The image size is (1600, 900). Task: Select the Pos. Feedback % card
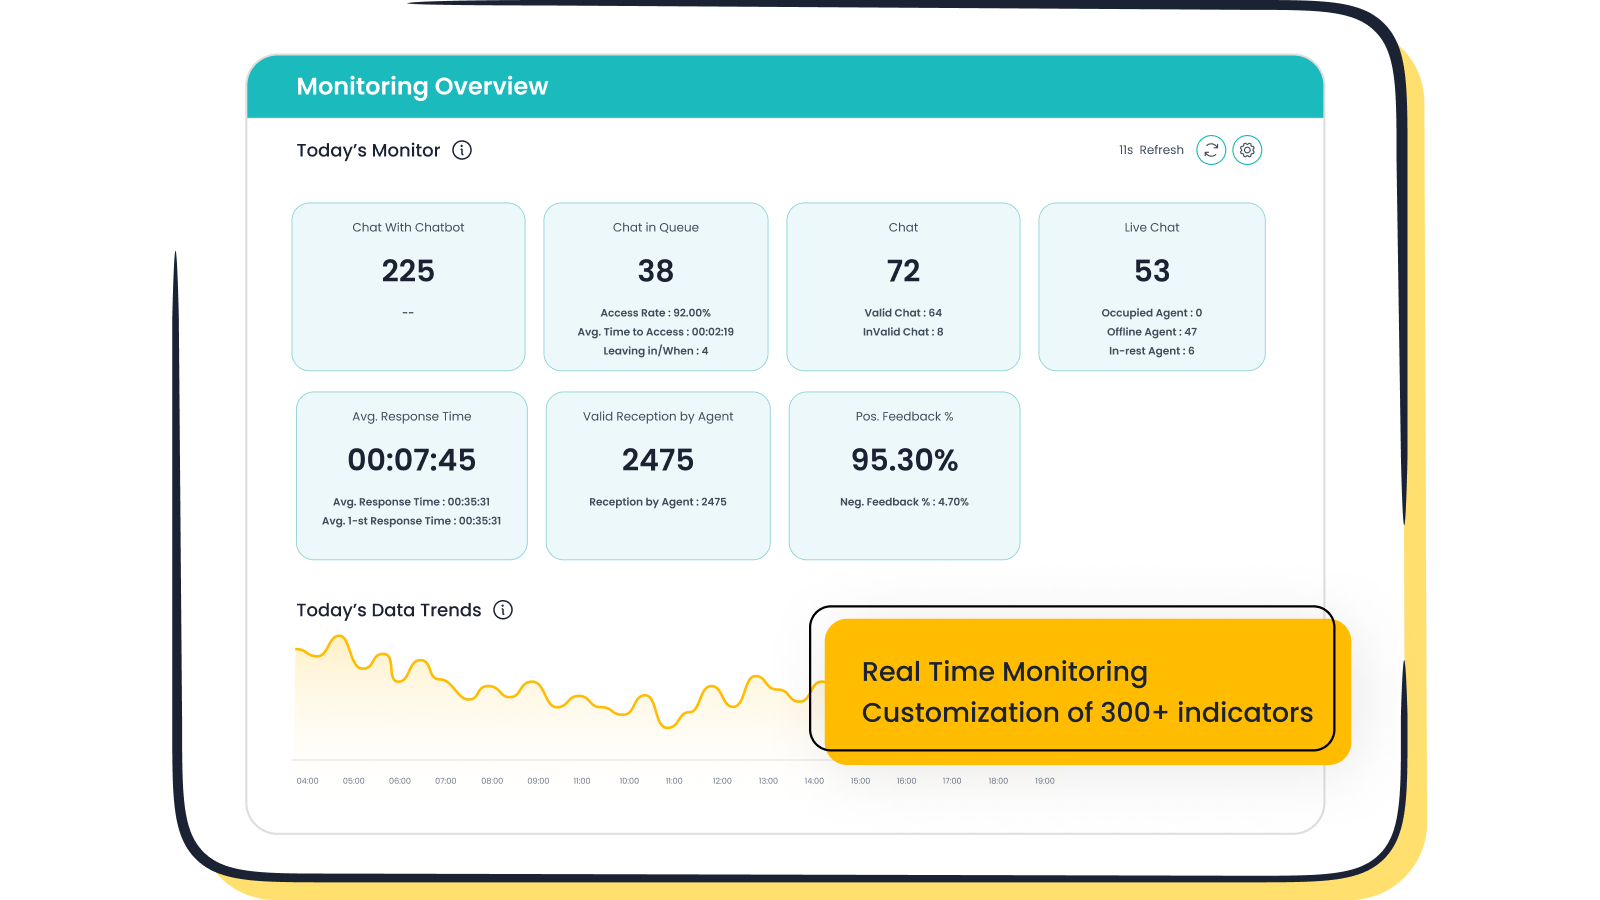pos(903,475)
